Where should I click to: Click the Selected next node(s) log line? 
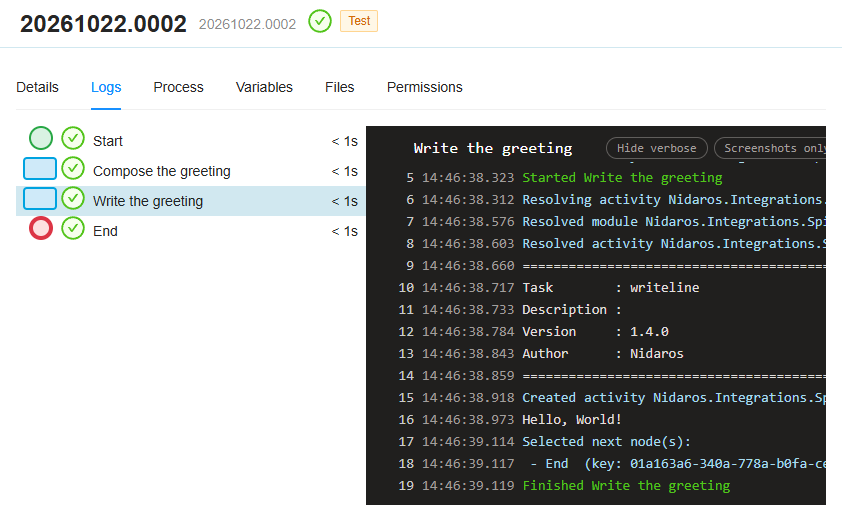607,442
